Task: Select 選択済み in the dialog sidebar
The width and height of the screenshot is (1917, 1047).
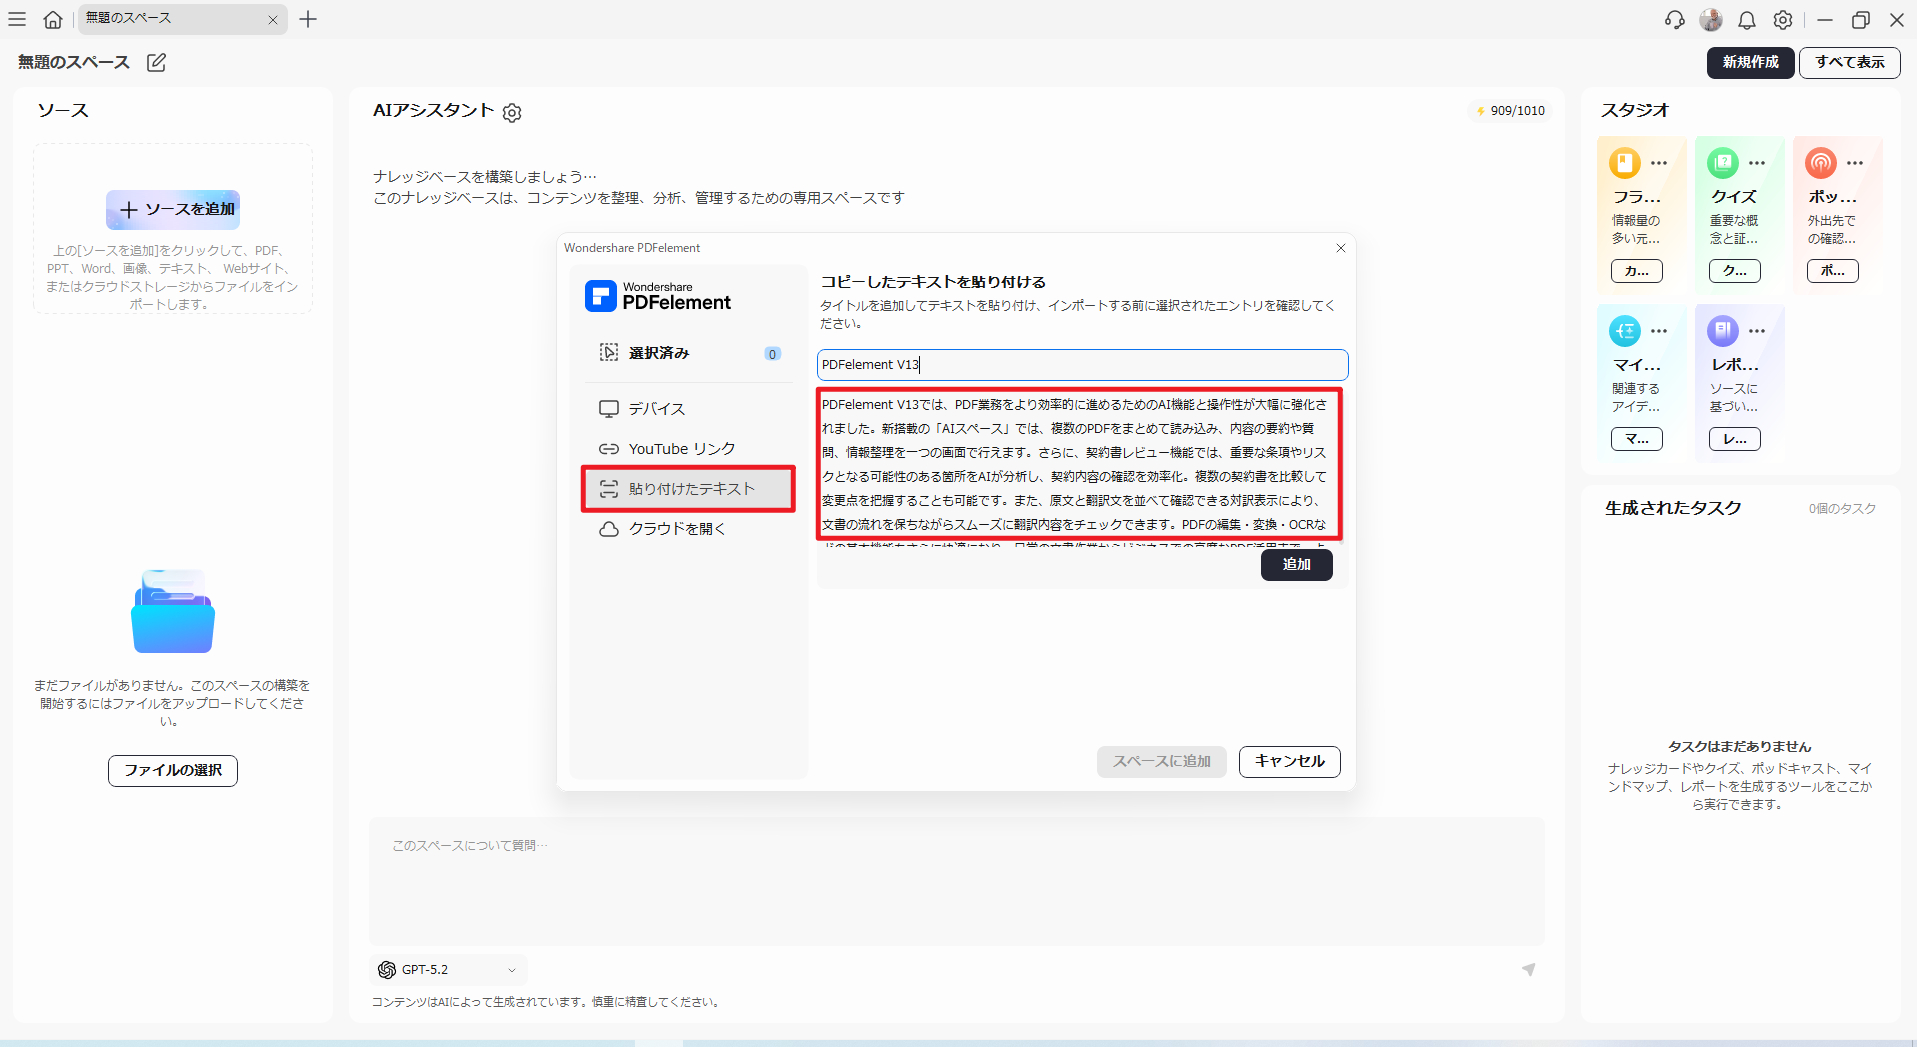Action: [x=689, y=353]
